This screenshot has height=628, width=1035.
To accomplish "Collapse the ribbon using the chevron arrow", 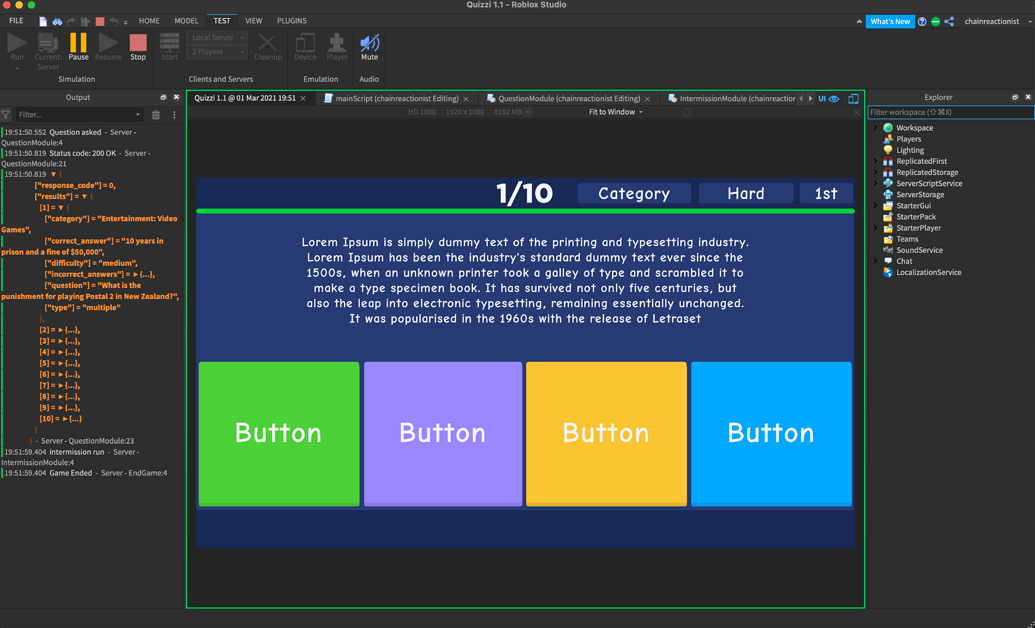I will point(858,20).
